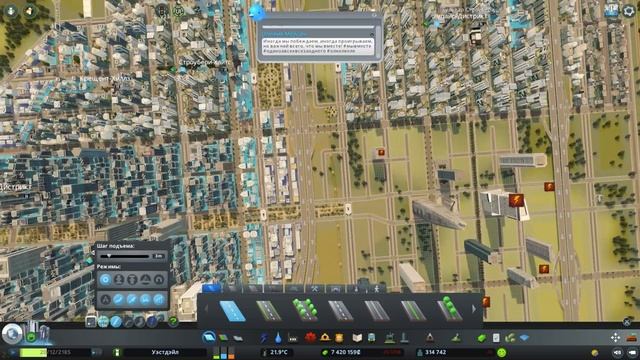Image resolution: width=640 pixels, height=360 pixels.
Task: Close the Chirper message panel
Action: [373, 16]
